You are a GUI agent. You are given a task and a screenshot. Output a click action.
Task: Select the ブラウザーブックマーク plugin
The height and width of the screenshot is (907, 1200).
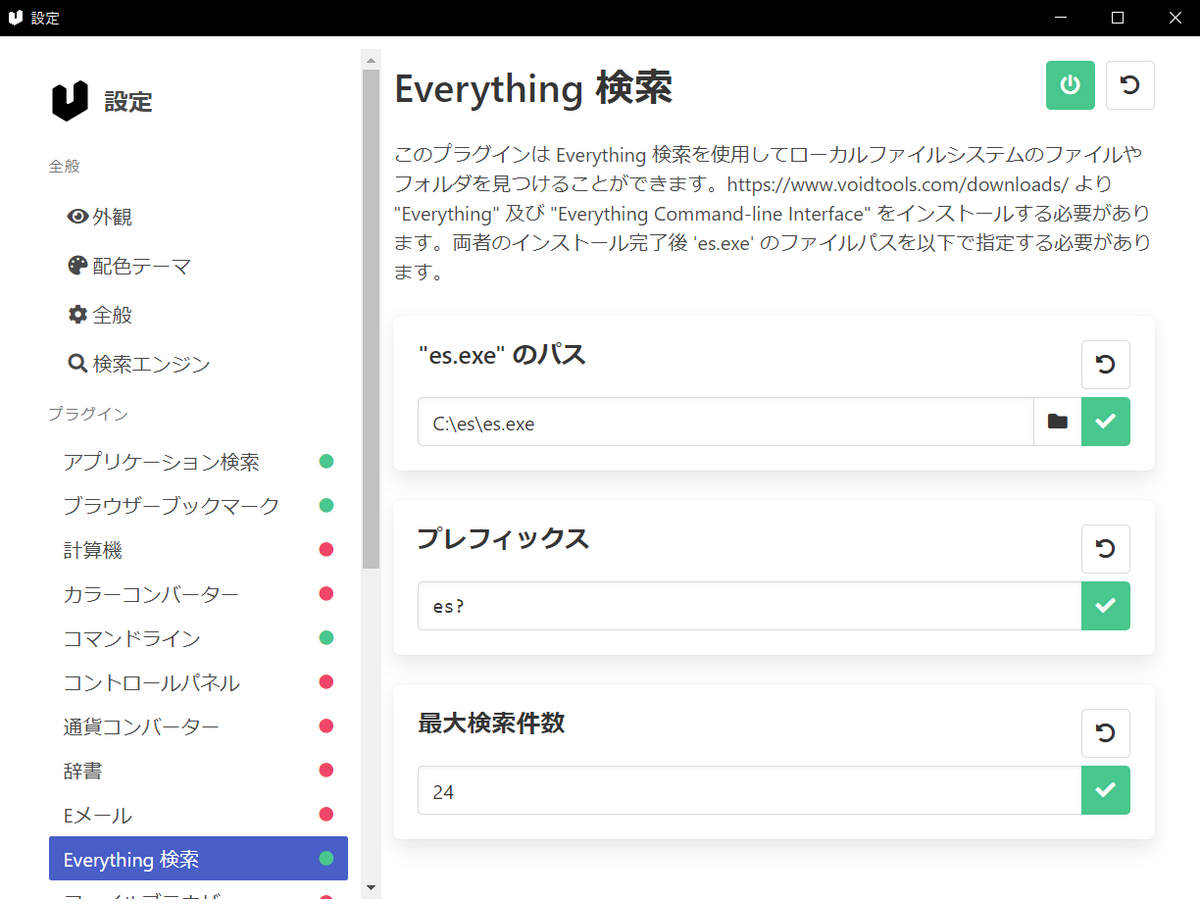pyautogui.click(x=198, y=506)
